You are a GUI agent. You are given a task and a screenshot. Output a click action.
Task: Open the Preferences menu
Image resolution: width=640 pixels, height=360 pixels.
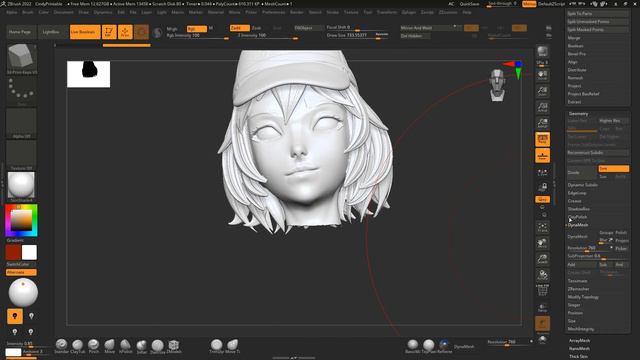[273, 12]
